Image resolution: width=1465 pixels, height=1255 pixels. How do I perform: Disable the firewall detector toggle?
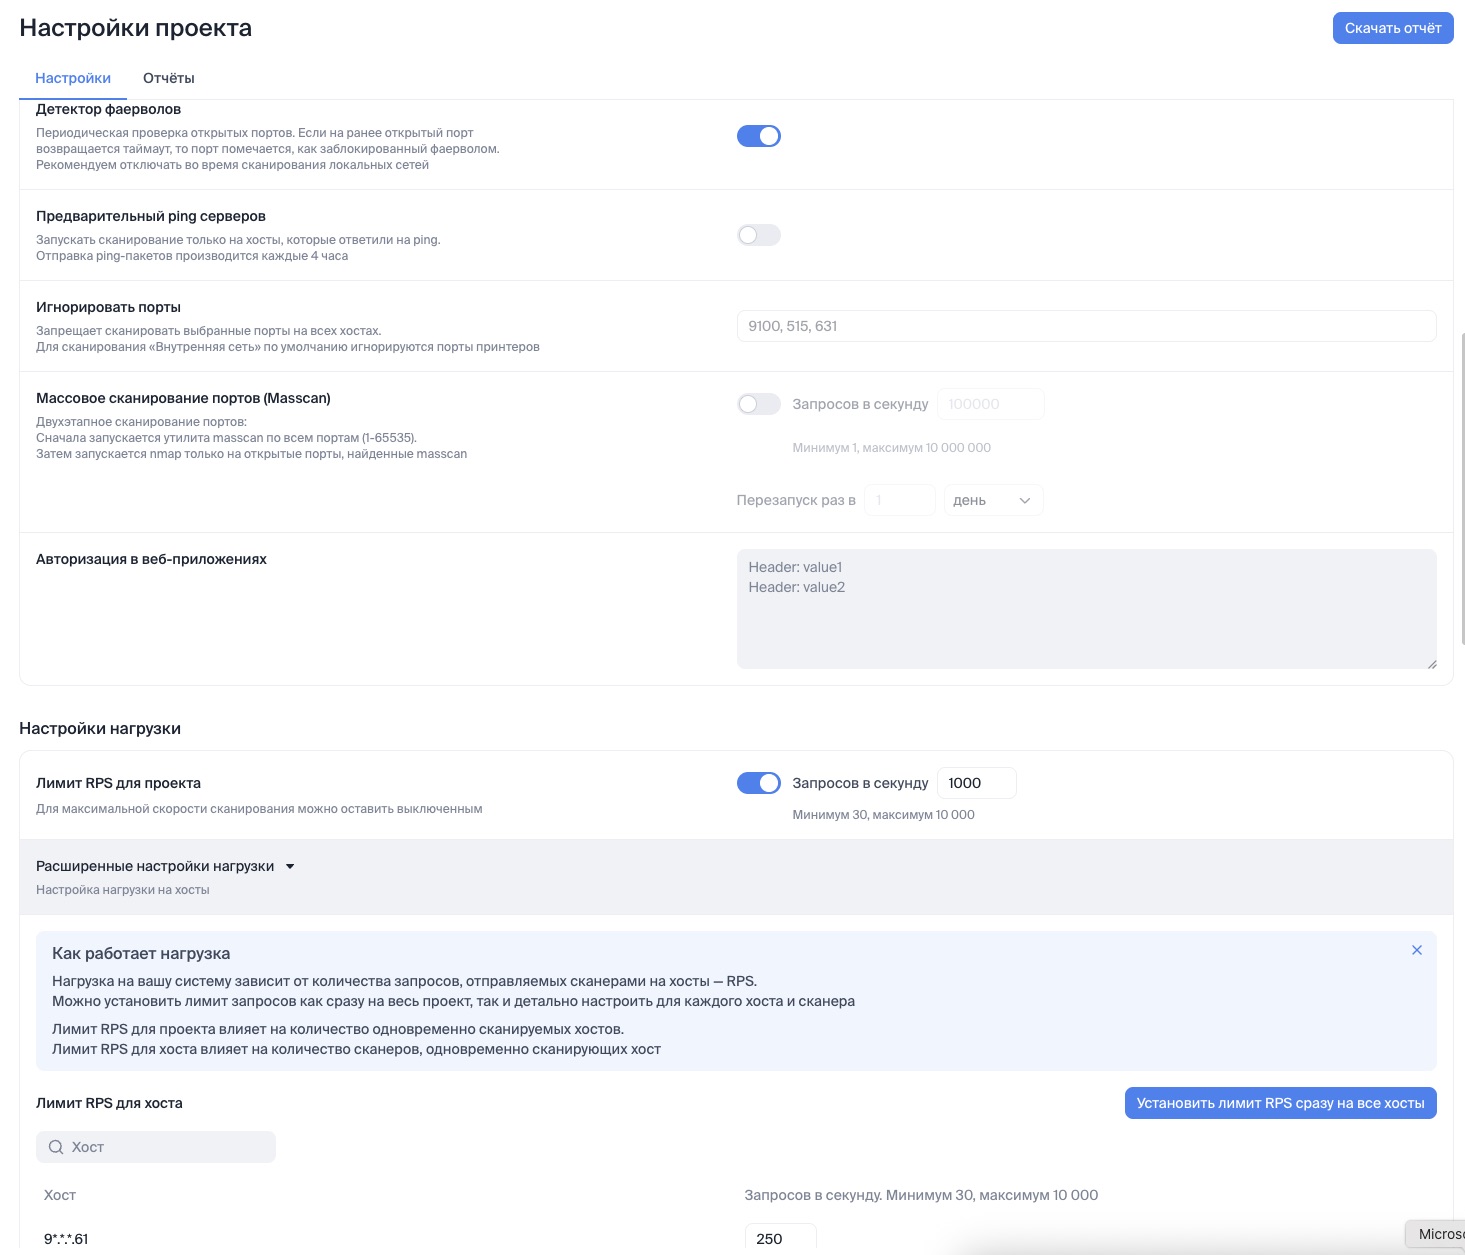758,136
